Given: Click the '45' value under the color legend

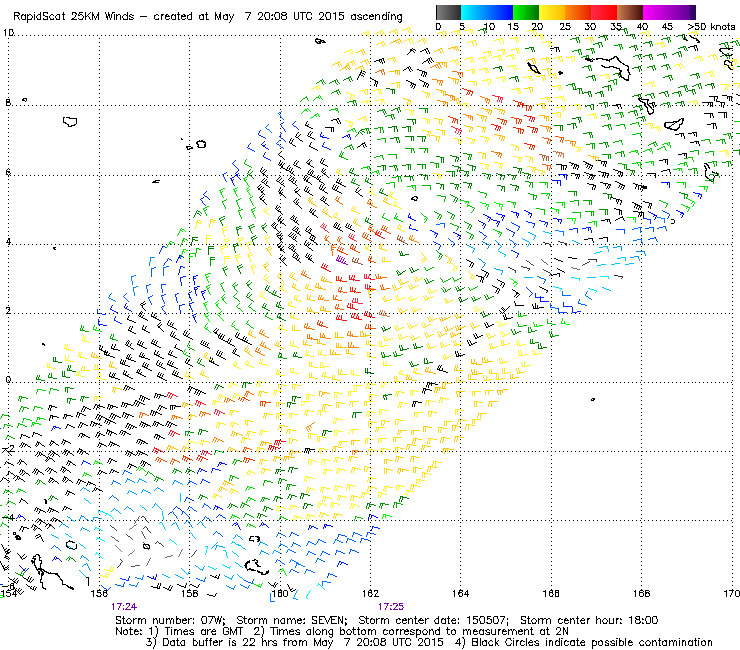Looking at the screenshot, I should 667,27.
